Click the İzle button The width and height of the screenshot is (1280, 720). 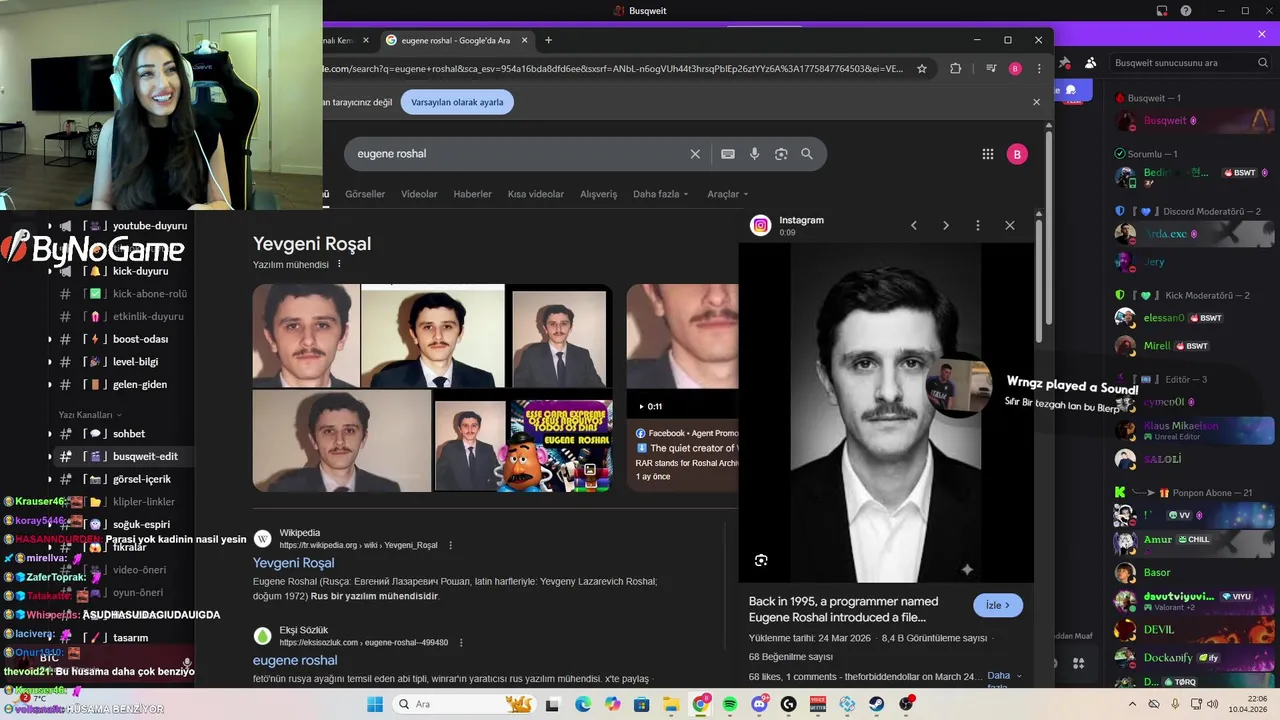tap(998, 605)
